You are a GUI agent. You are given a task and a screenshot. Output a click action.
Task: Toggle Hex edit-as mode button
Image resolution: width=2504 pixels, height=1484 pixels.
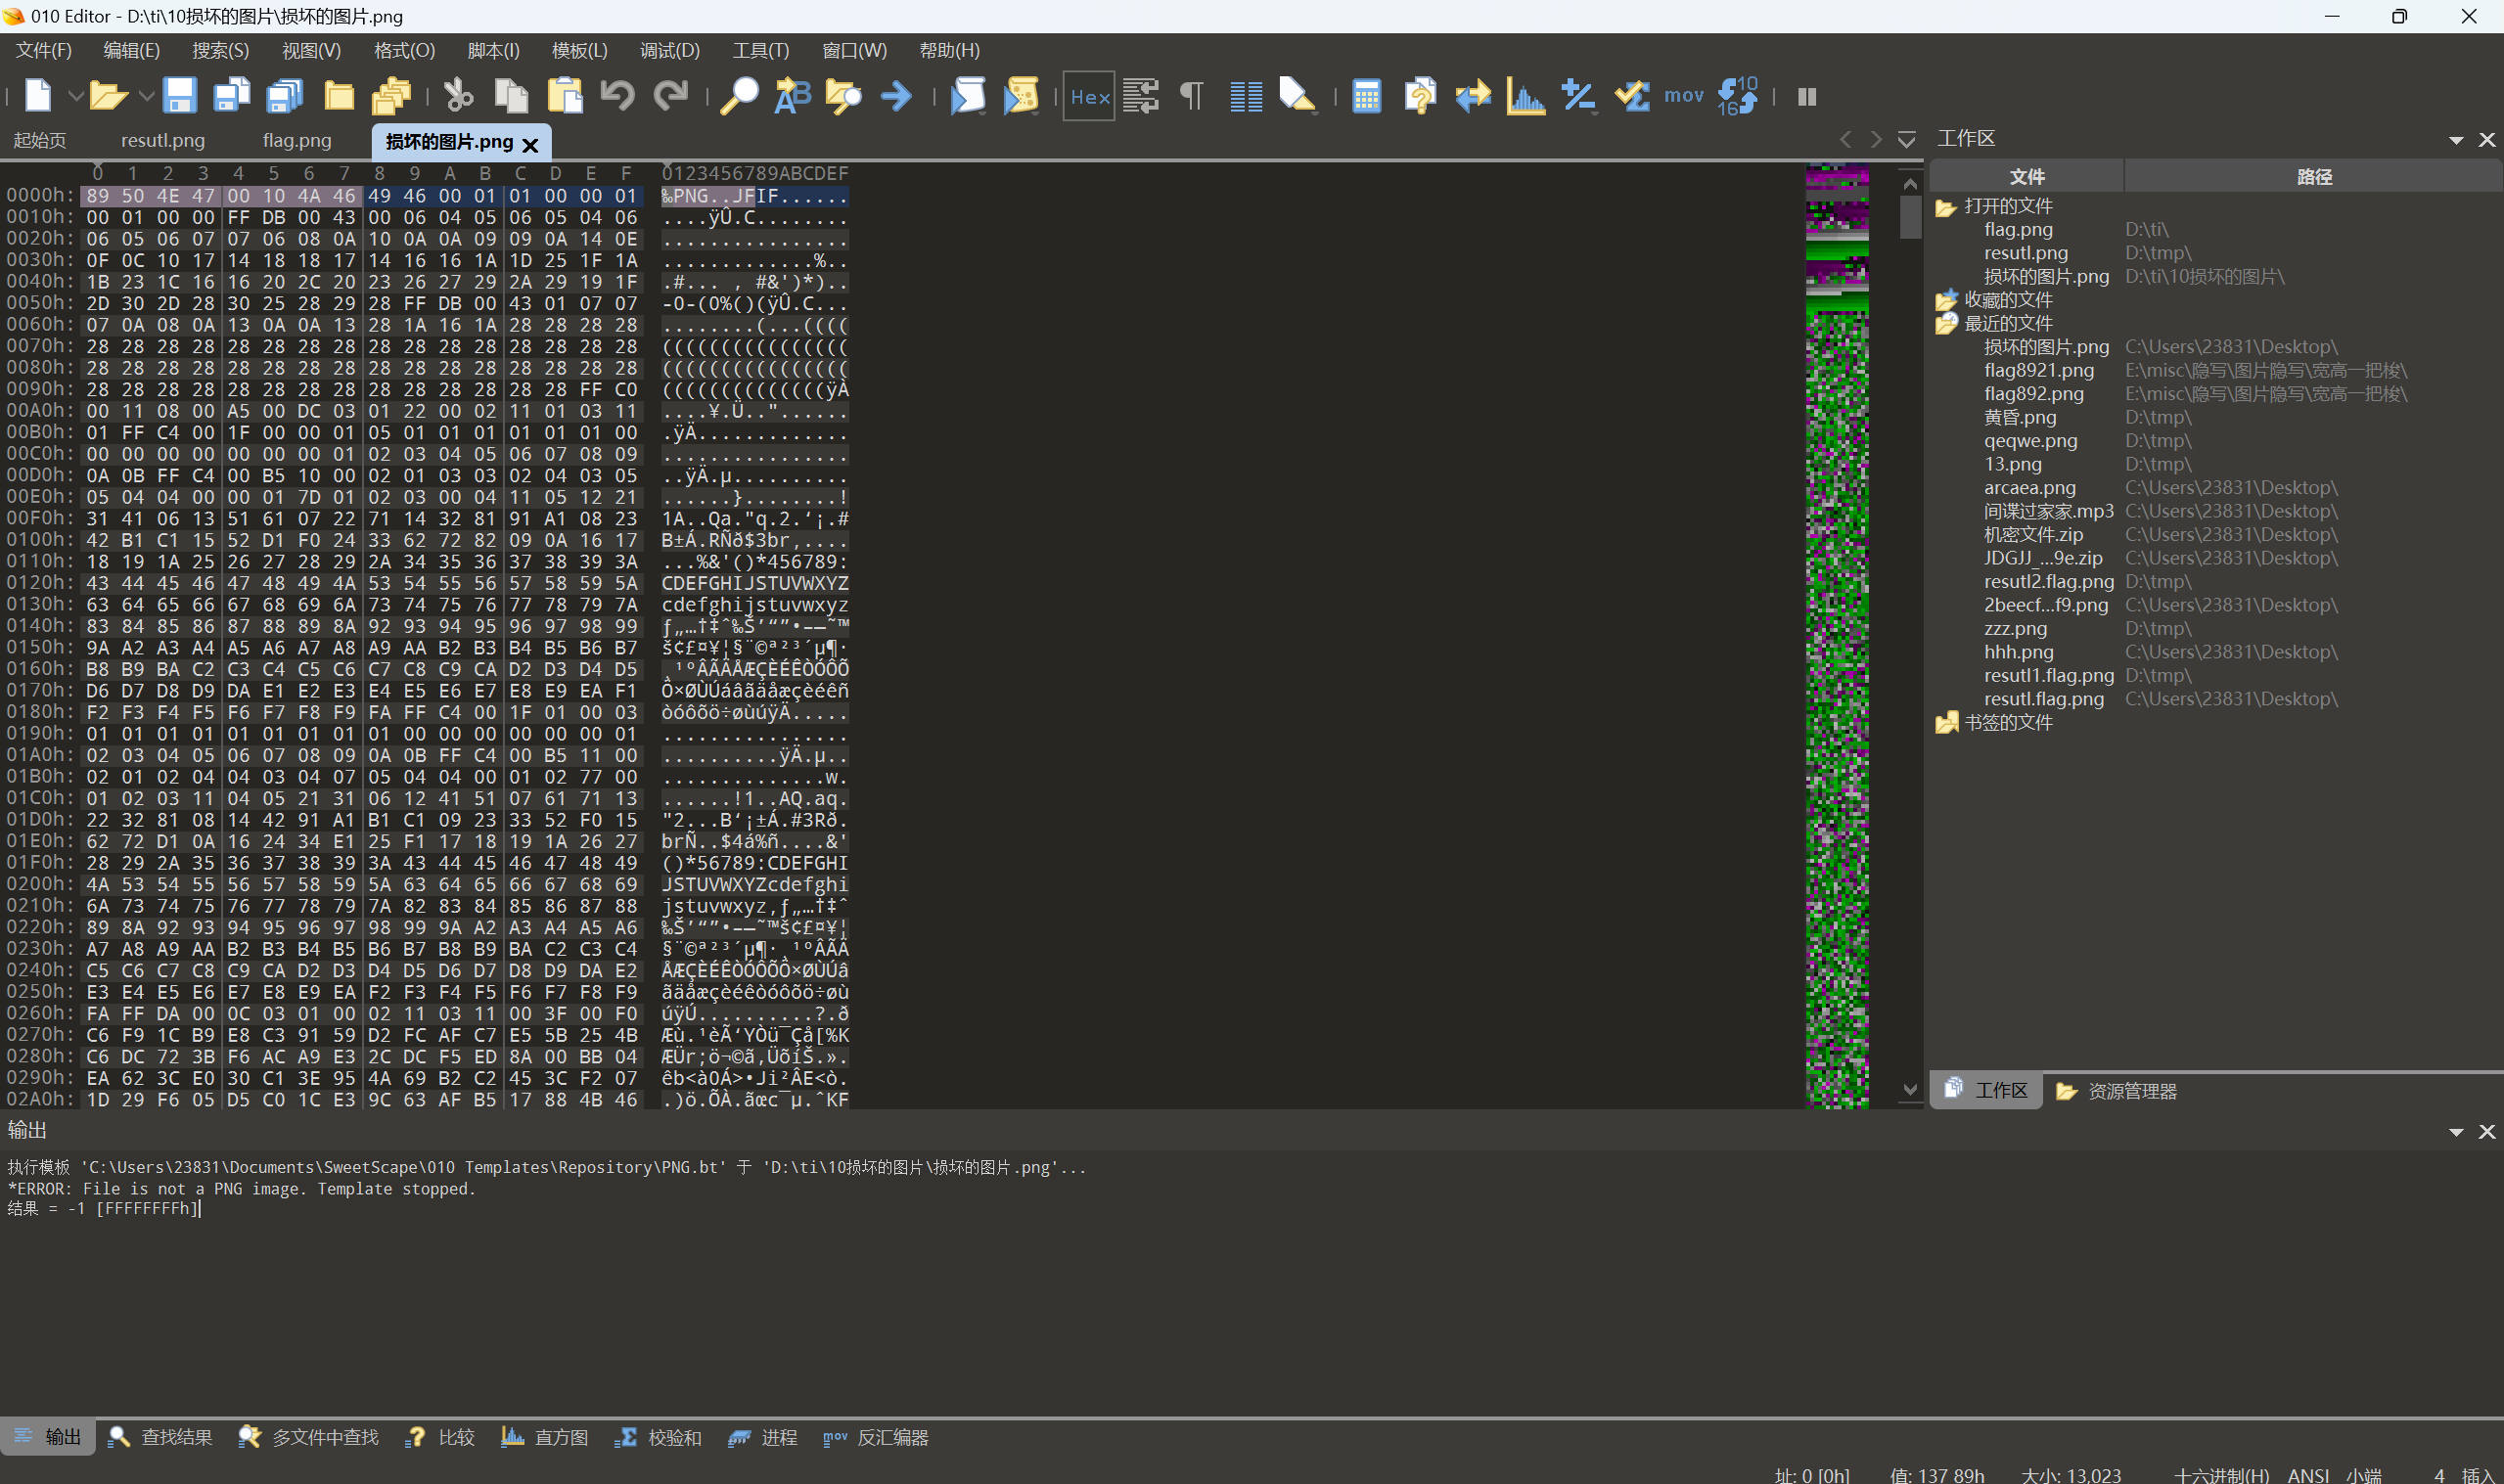[1089, 96]
